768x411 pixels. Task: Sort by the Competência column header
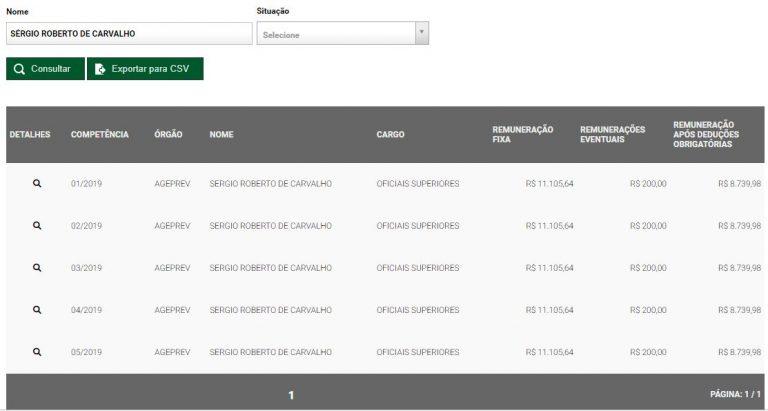click(x=99, y=135)
